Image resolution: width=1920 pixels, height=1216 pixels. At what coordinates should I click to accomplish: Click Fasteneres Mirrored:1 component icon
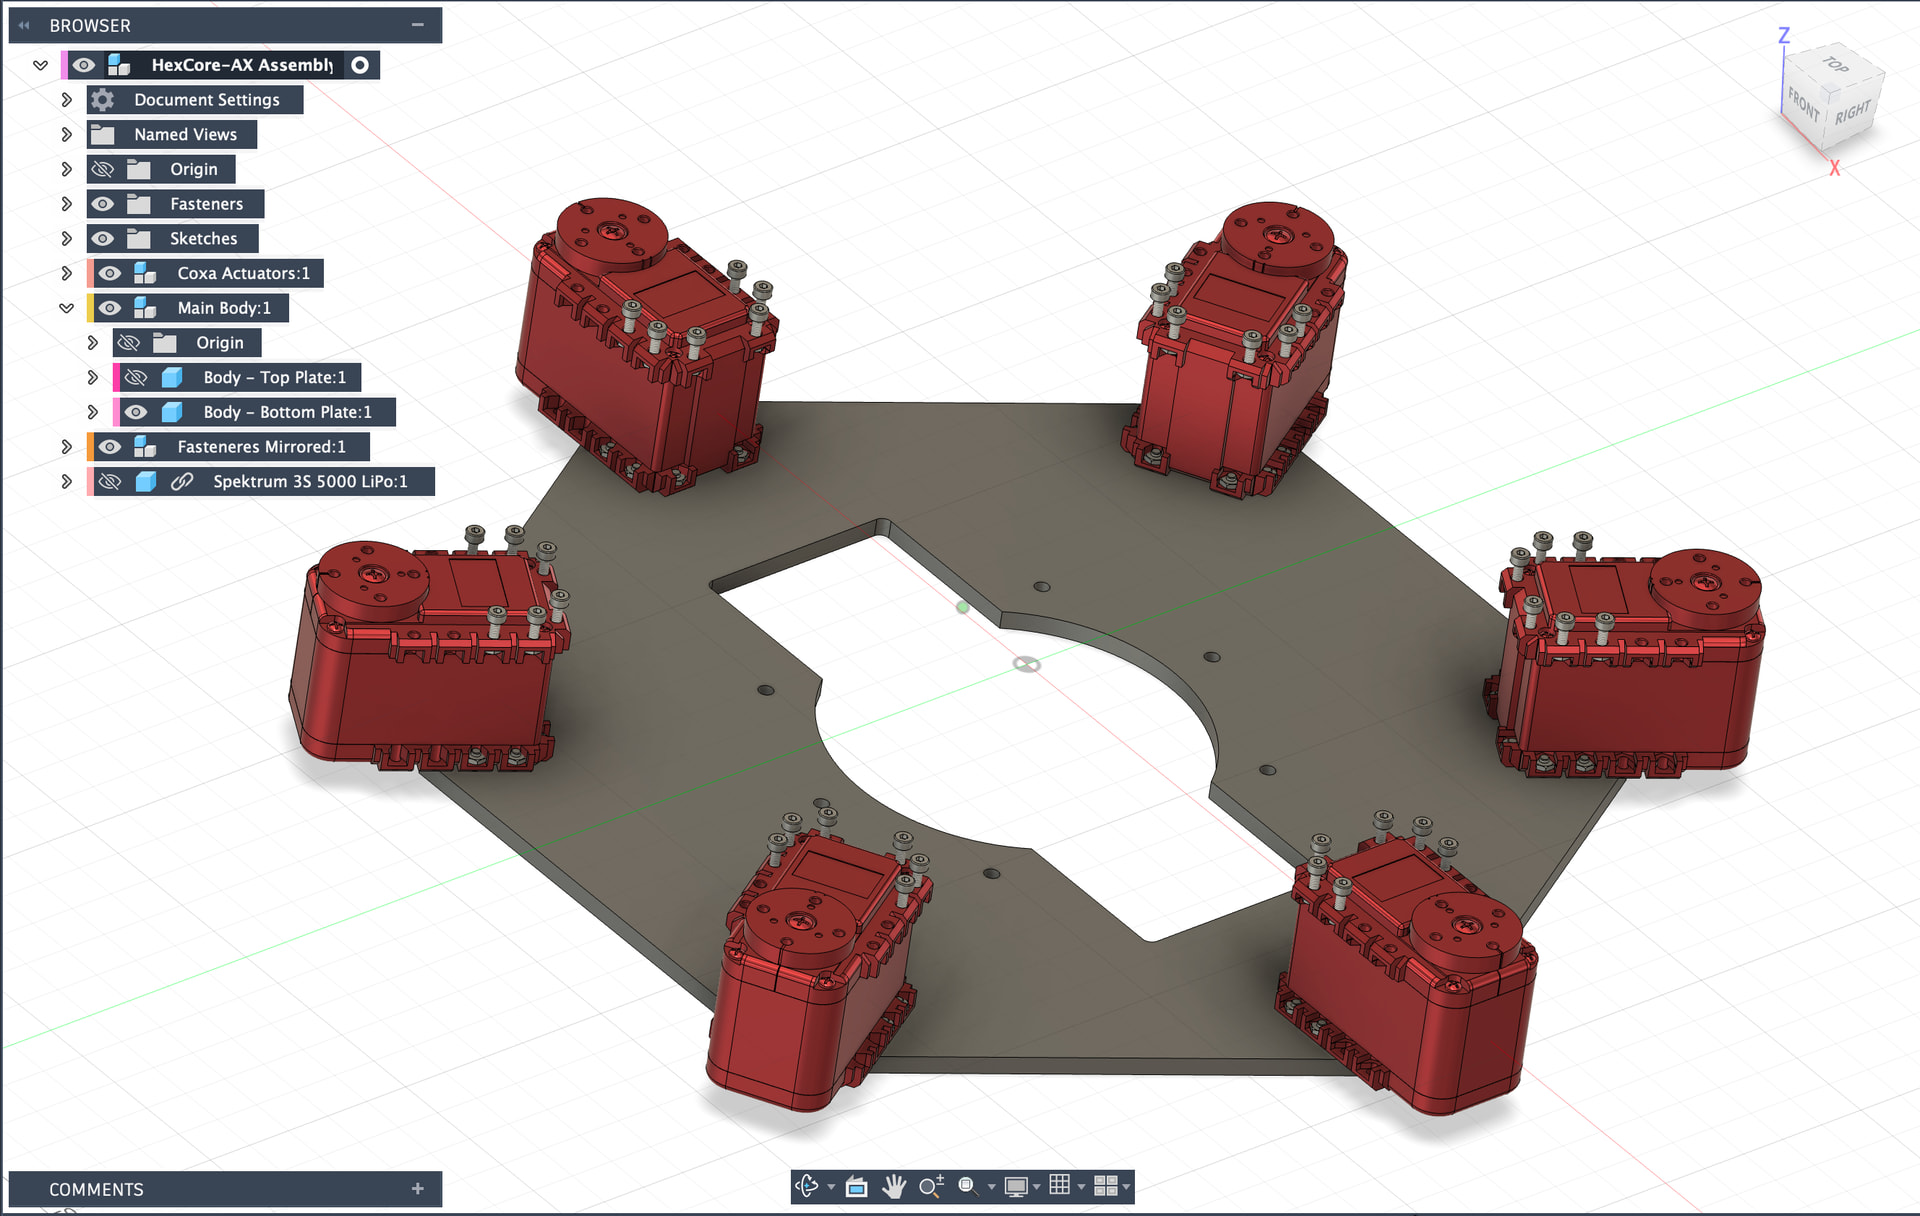[146, 447]
